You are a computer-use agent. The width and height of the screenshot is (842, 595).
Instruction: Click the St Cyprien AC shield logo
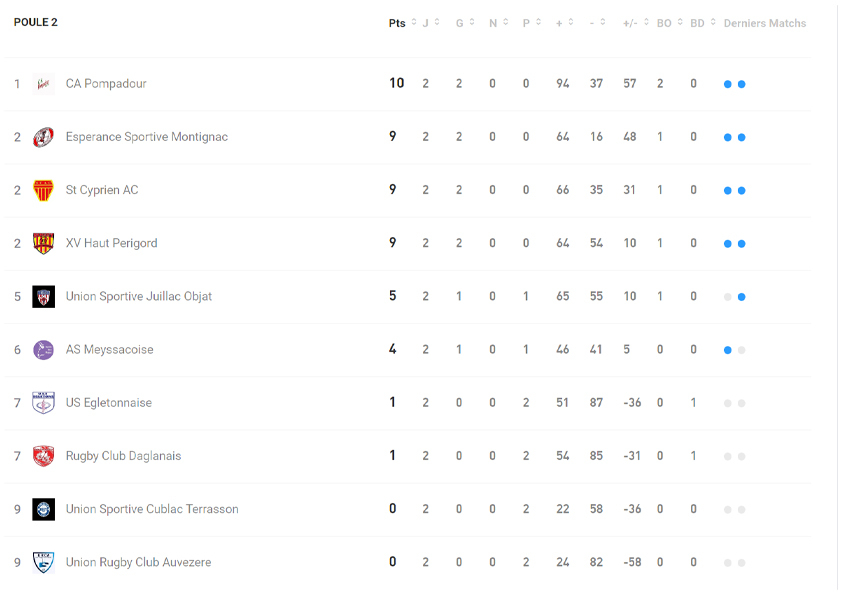(43, 190)
